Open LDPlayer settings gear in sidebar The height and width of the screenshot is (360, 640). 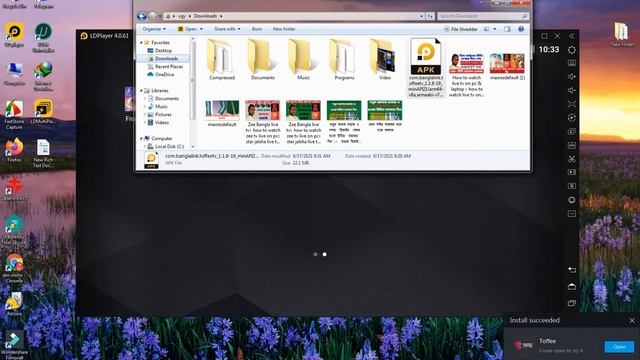click(x=571, y=50)
